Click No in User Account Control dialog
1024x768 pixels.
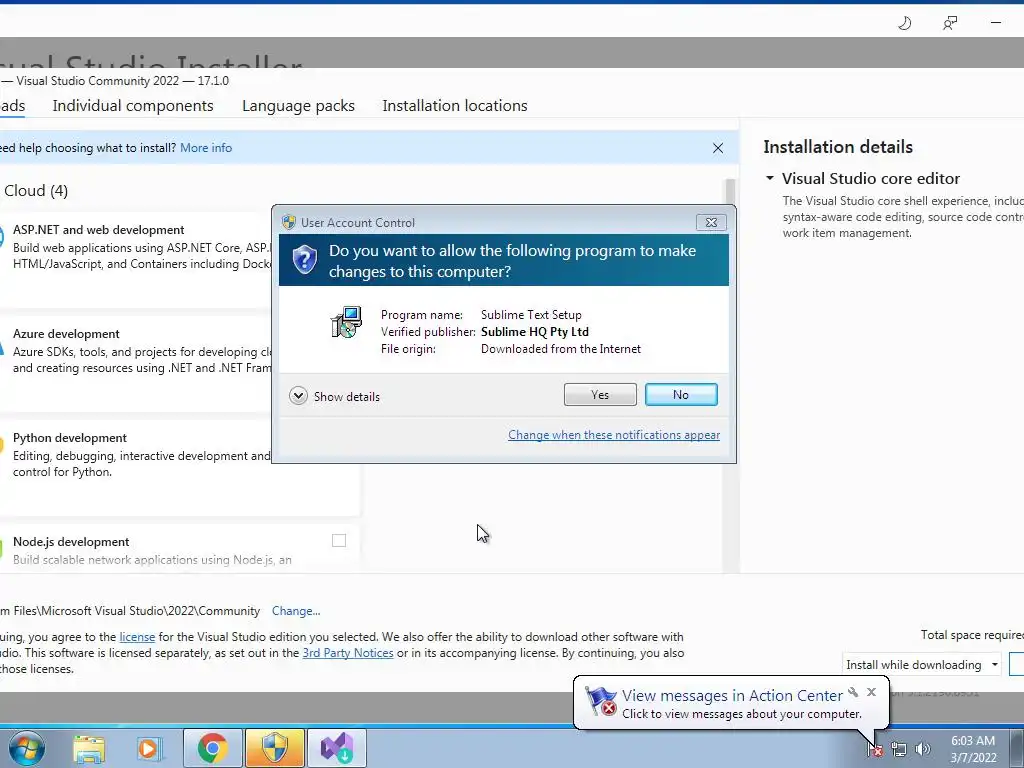680,394
